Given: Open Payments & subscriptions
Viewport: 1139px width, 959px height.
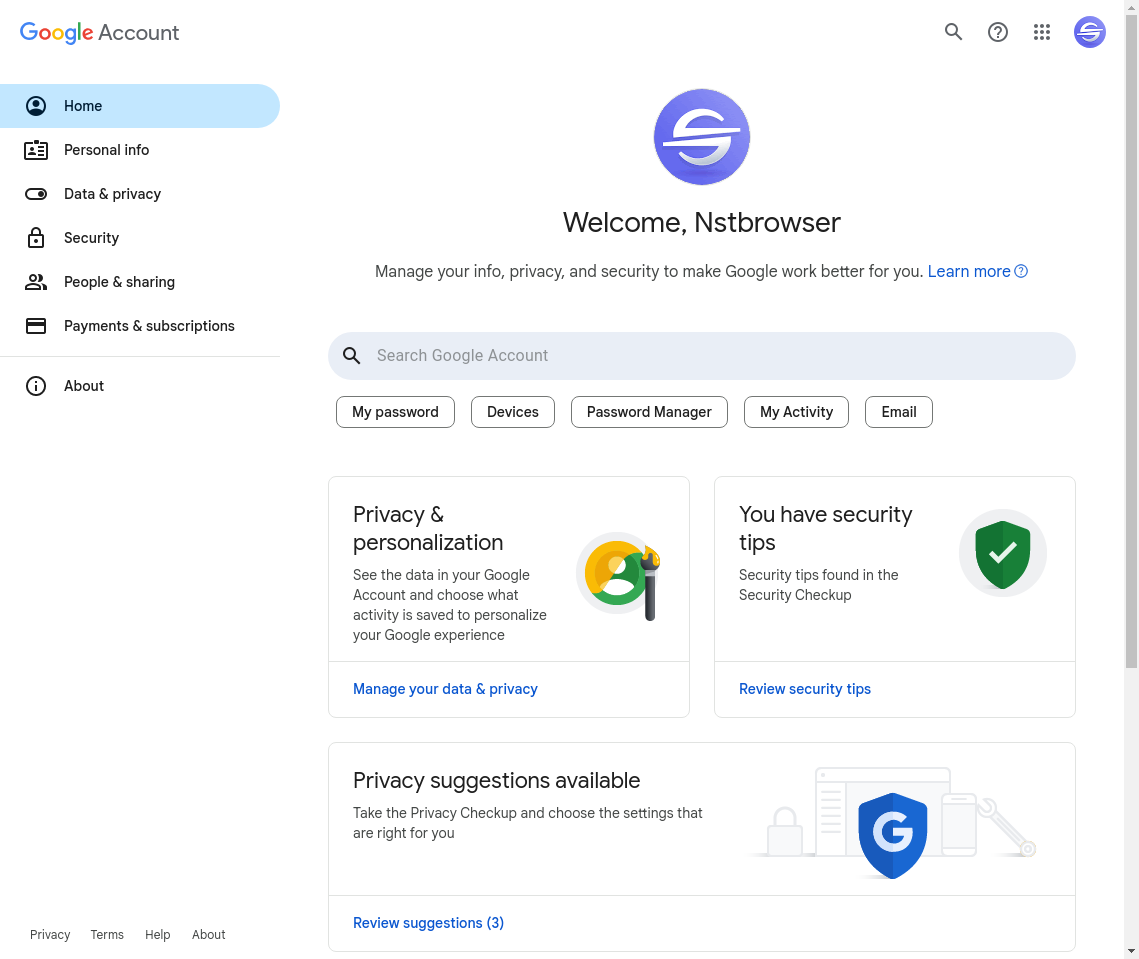Looking at the screenshot, I should 139,326.
